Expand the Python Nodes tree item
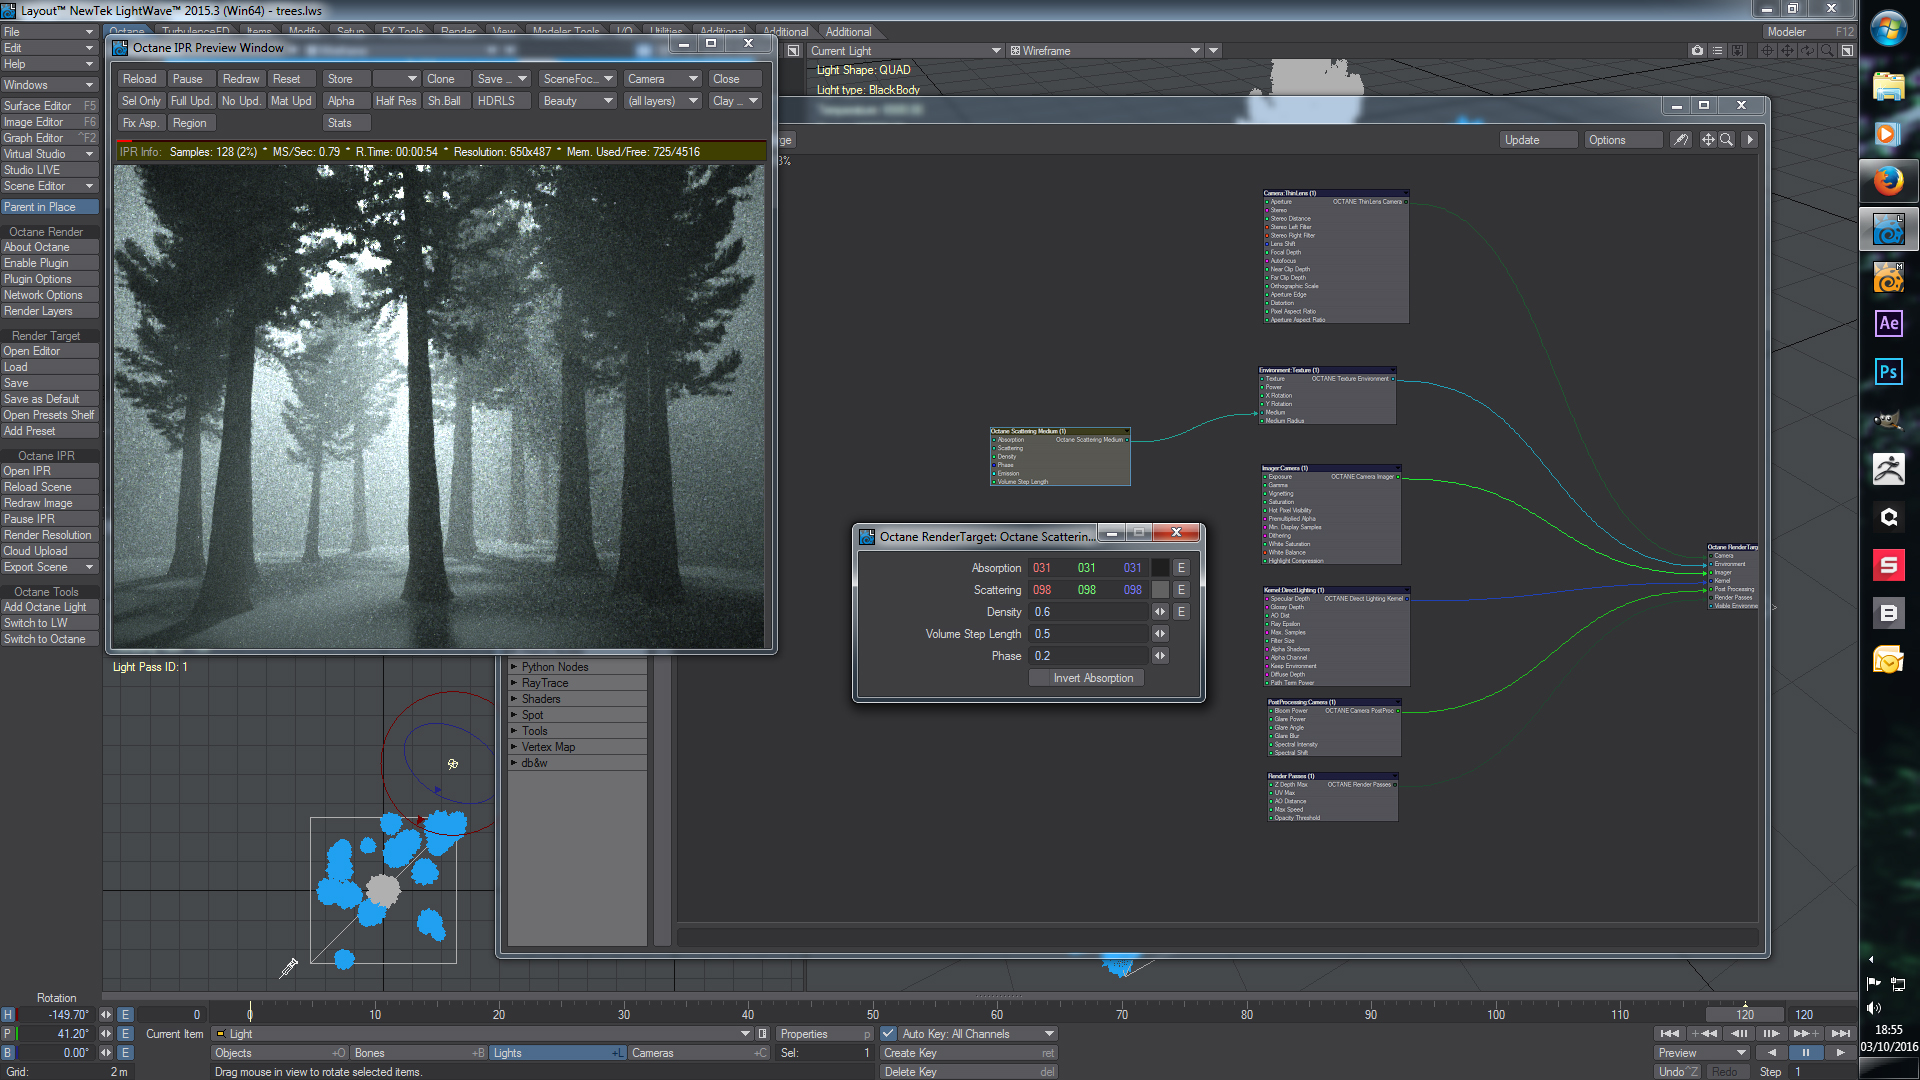The height and width of the screenshot is (1080, 1920). tap(515, 667)
